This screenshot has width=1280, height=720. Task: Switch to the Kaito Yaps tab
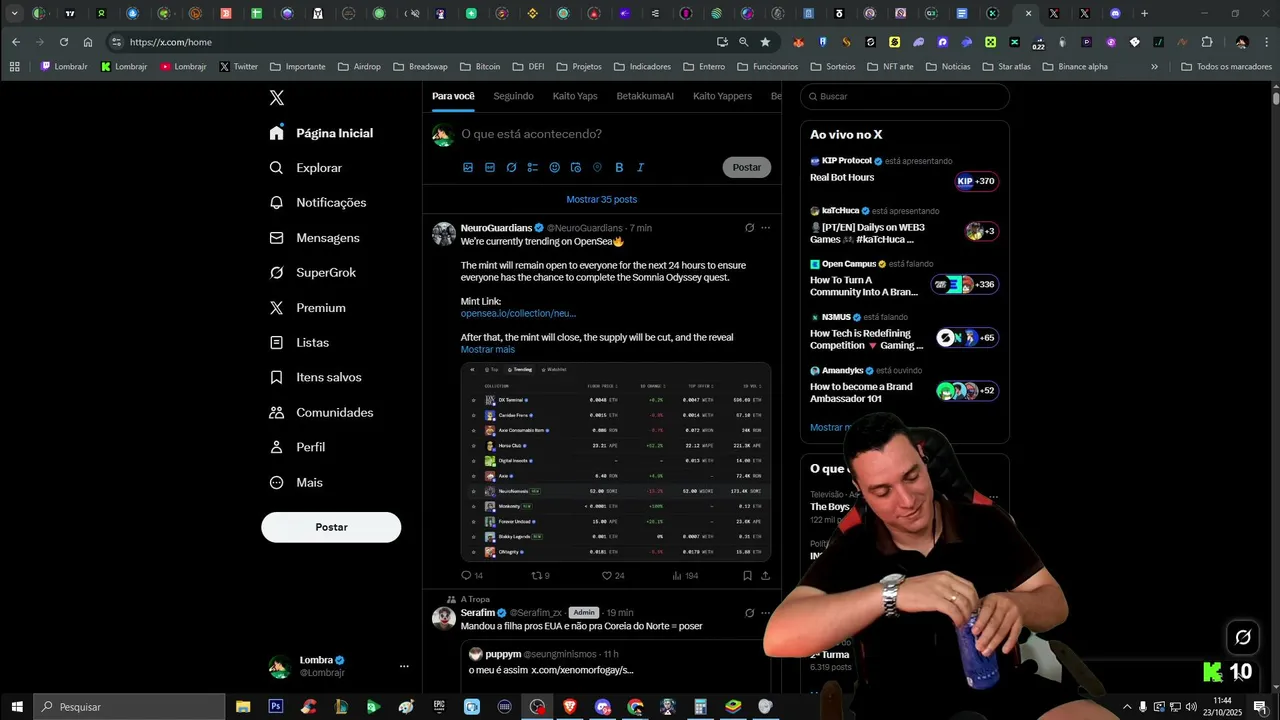pyautogui.click(x=575, y=96)
